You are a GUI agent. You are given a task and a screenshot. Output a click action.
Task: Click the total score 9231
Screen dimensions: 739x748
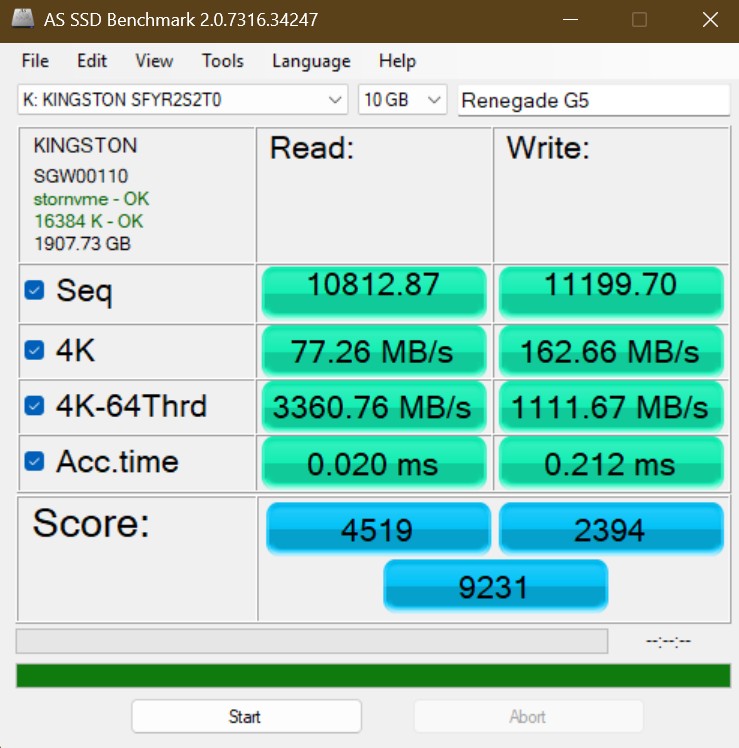495,585
